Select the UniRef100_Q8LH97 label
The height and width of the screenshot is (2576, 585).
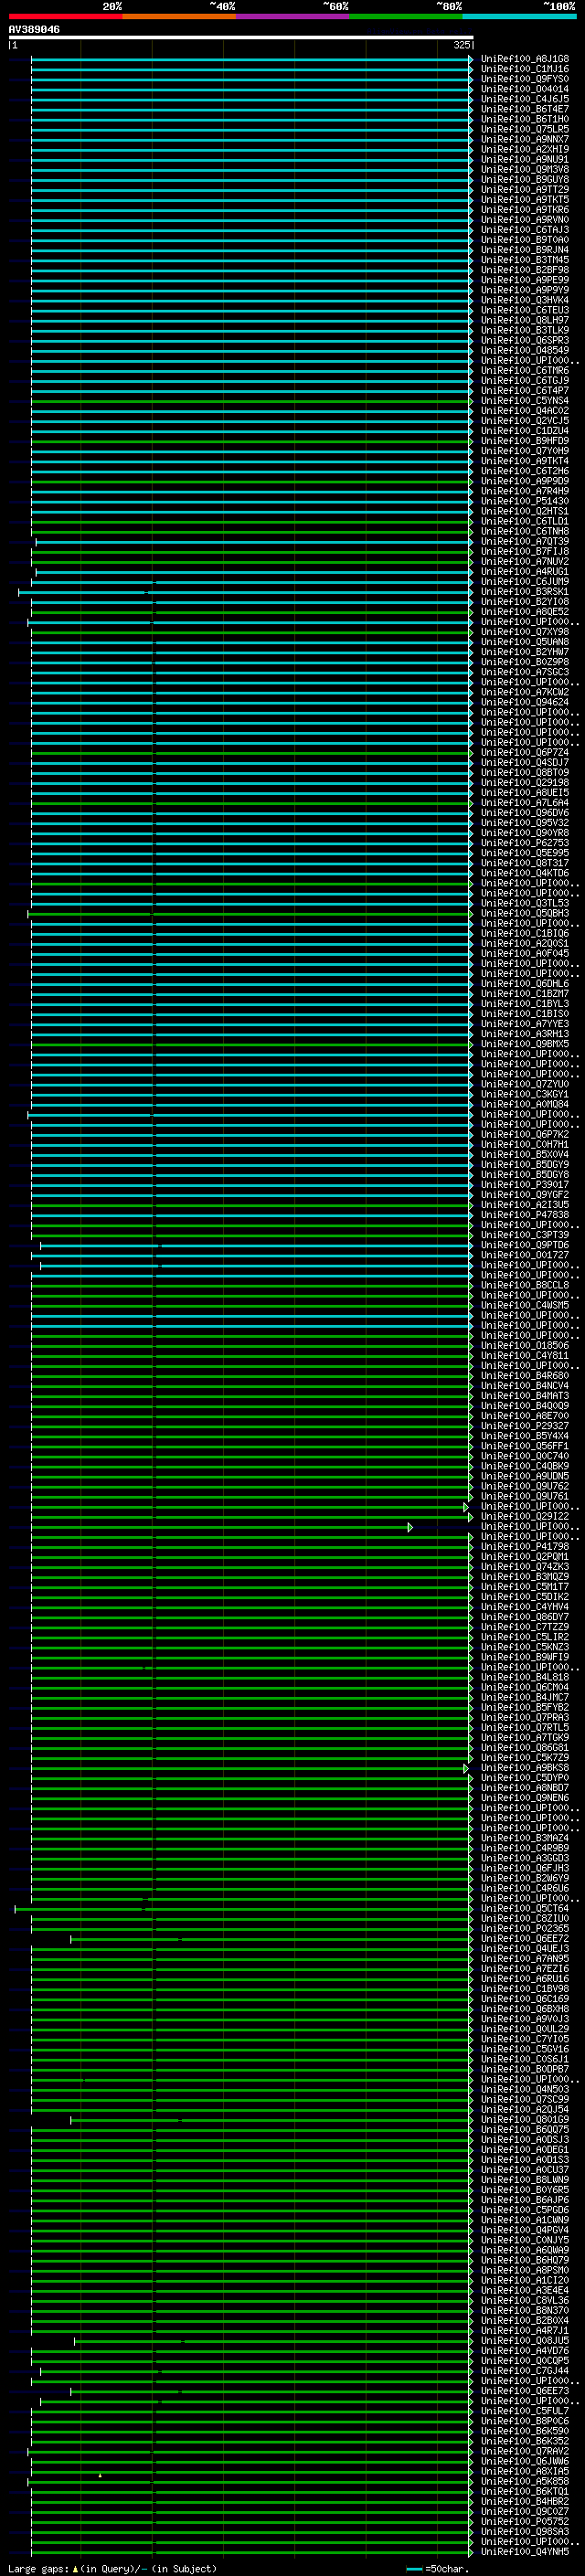point(525,320)
